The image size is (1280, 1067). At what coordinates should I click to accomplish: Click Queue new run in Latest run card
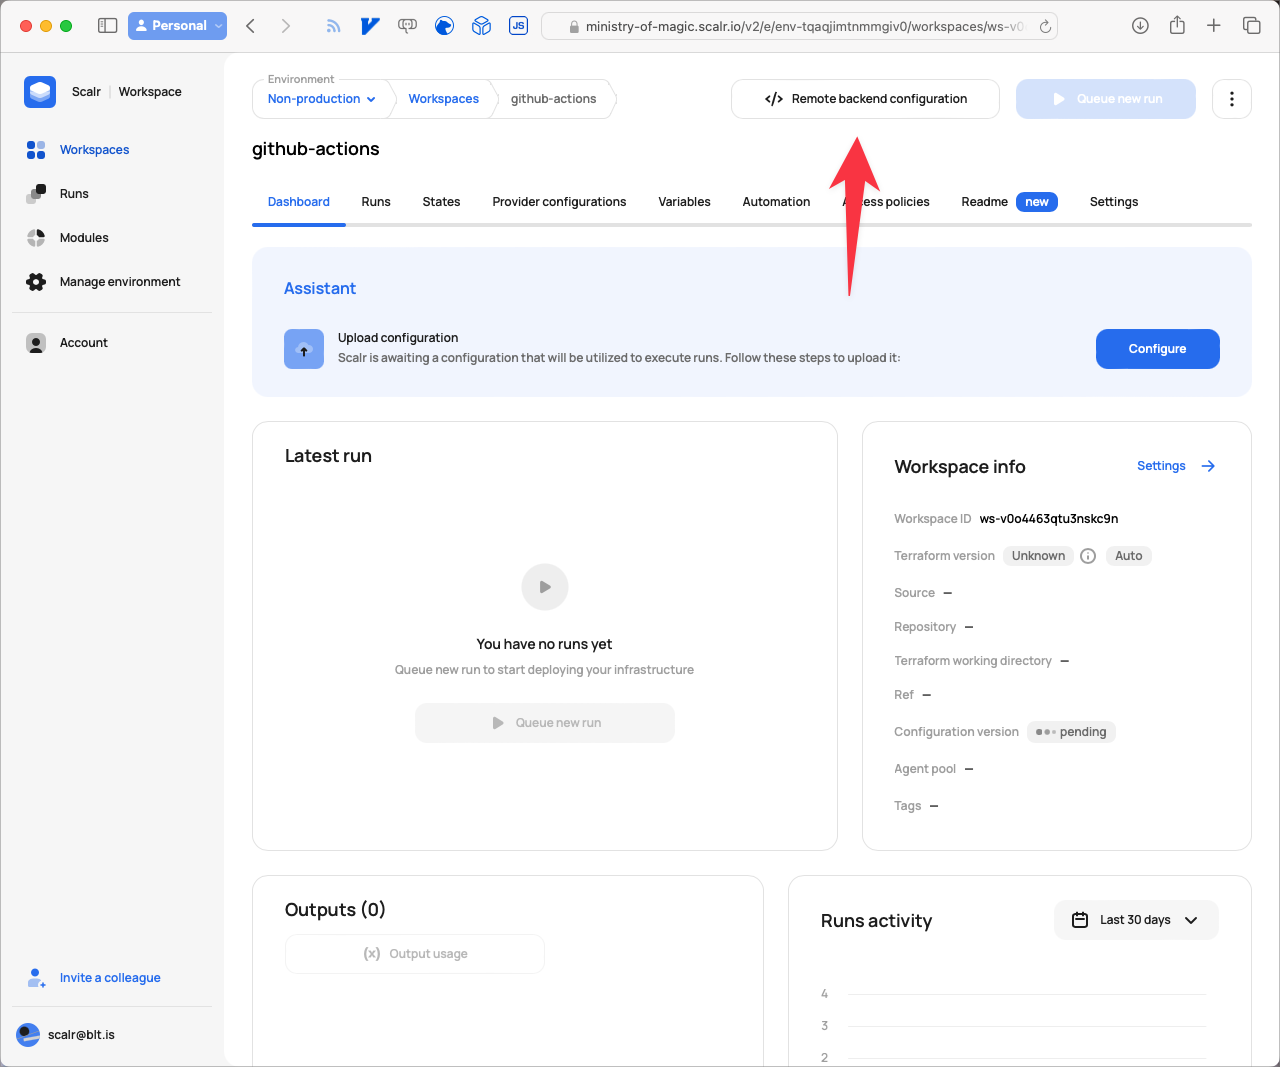pyautogui.click(x=545, y=723)
